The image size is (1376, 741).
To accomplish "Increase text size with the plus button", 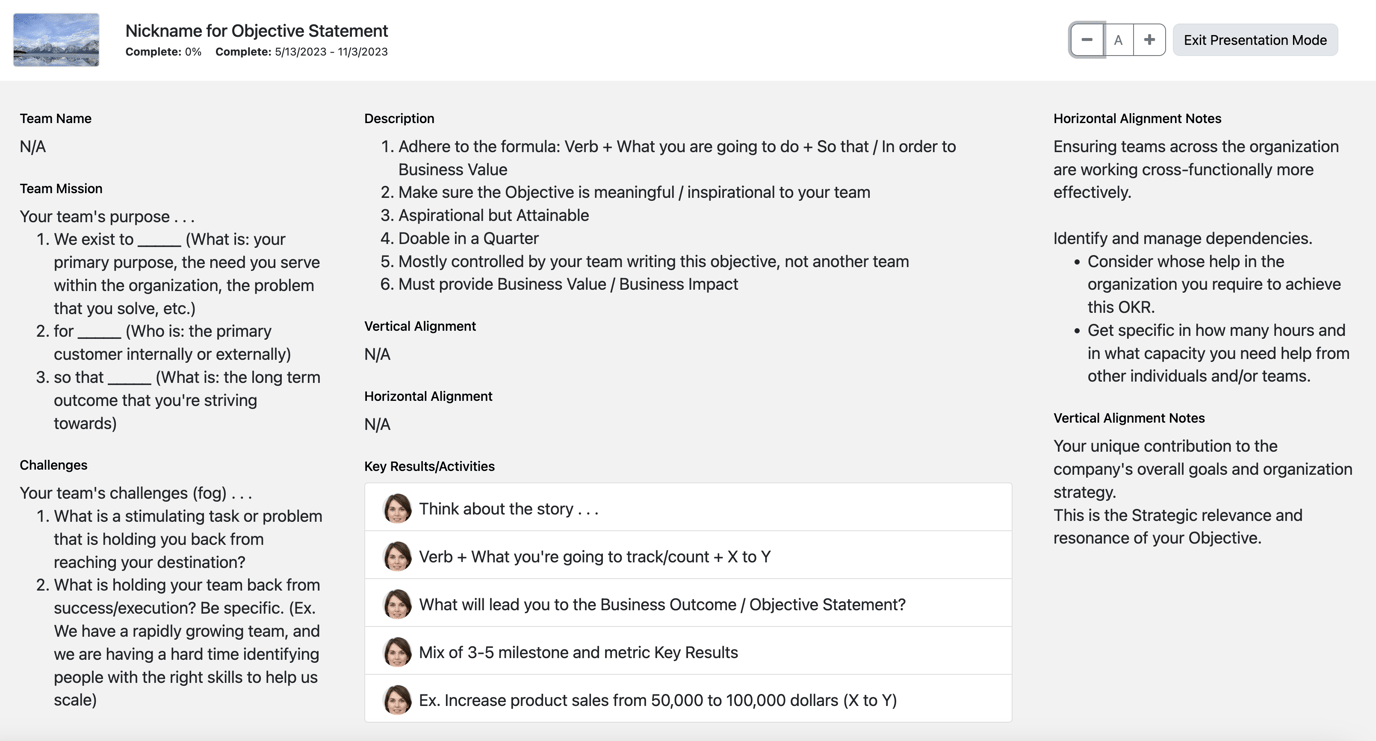I will tap(1148, 39).
